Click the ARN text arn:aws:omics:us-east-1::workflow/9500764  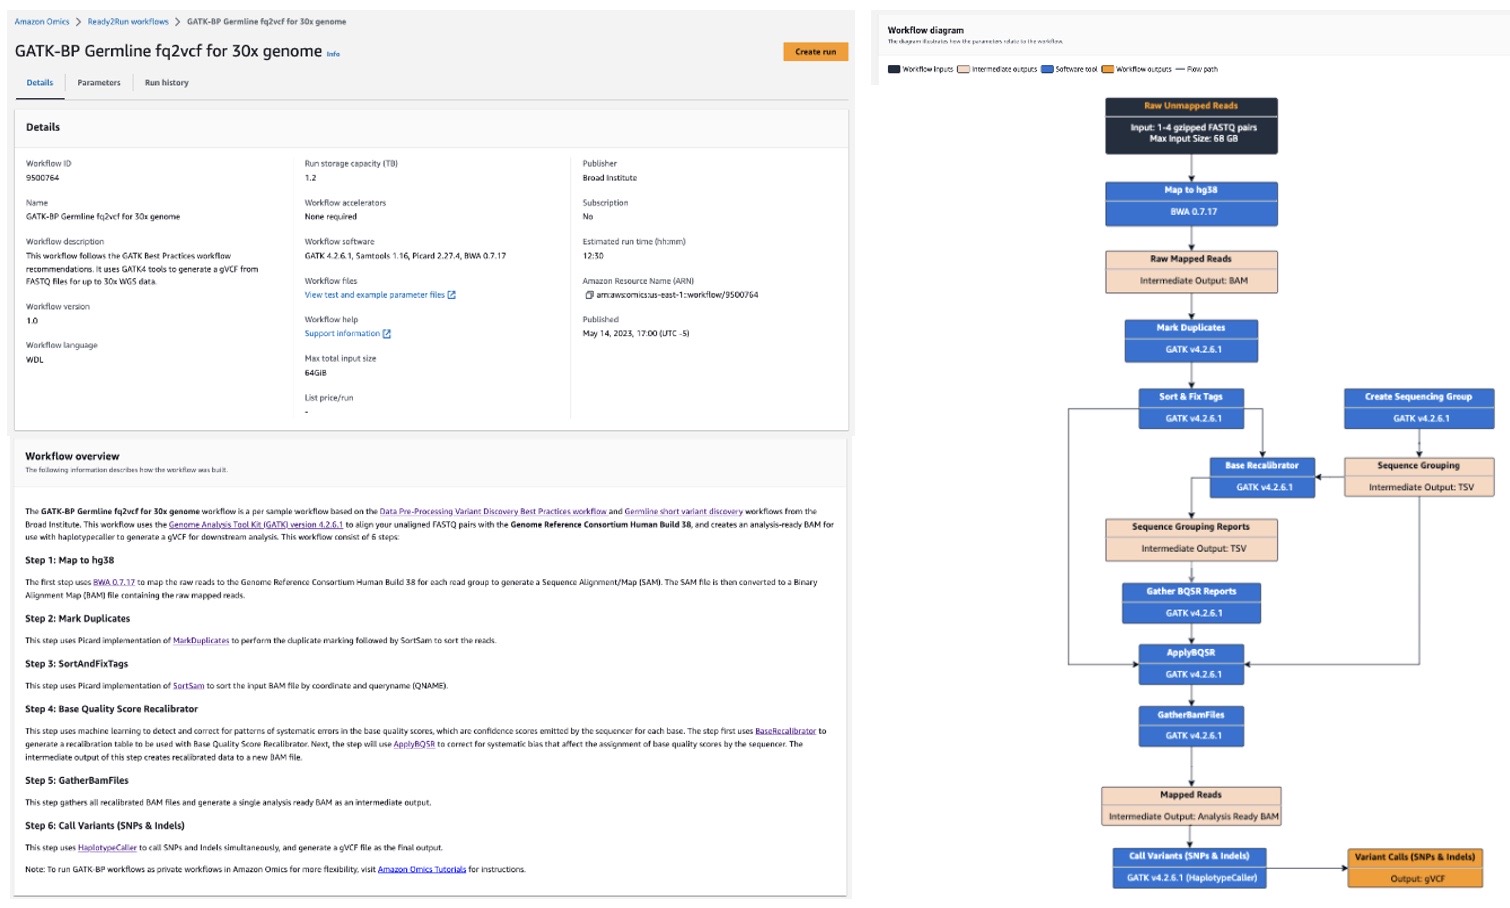677,295
